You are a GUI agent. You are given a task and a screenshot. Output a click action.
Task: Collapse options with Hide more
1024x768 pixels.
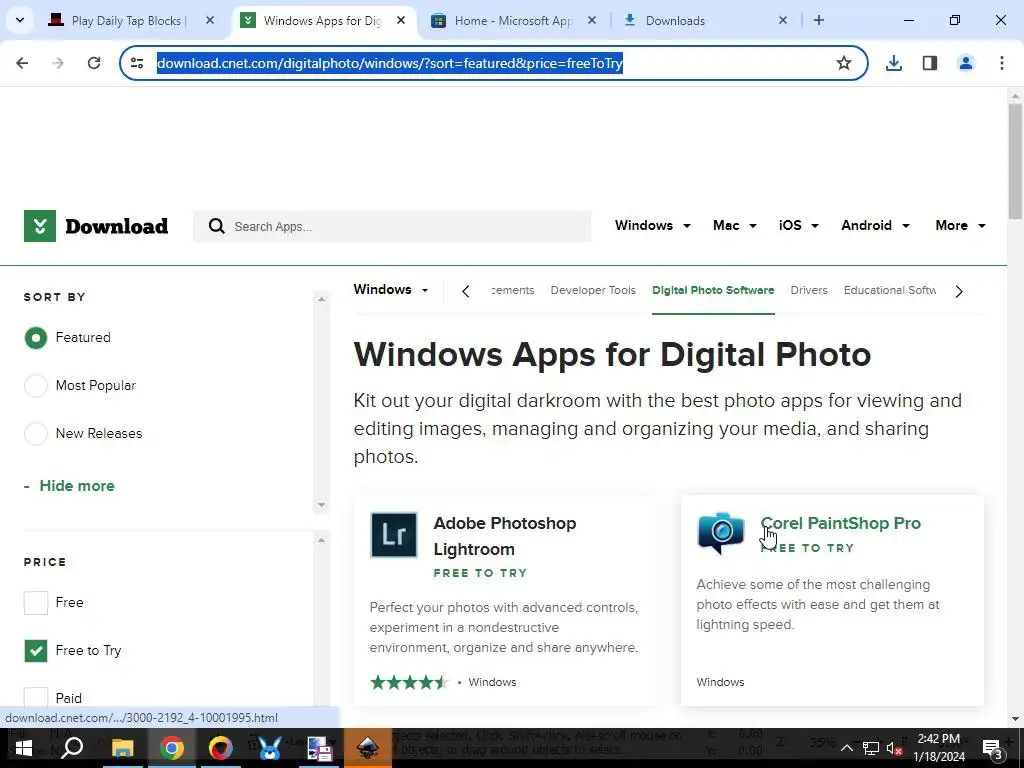tap(77, 486)
